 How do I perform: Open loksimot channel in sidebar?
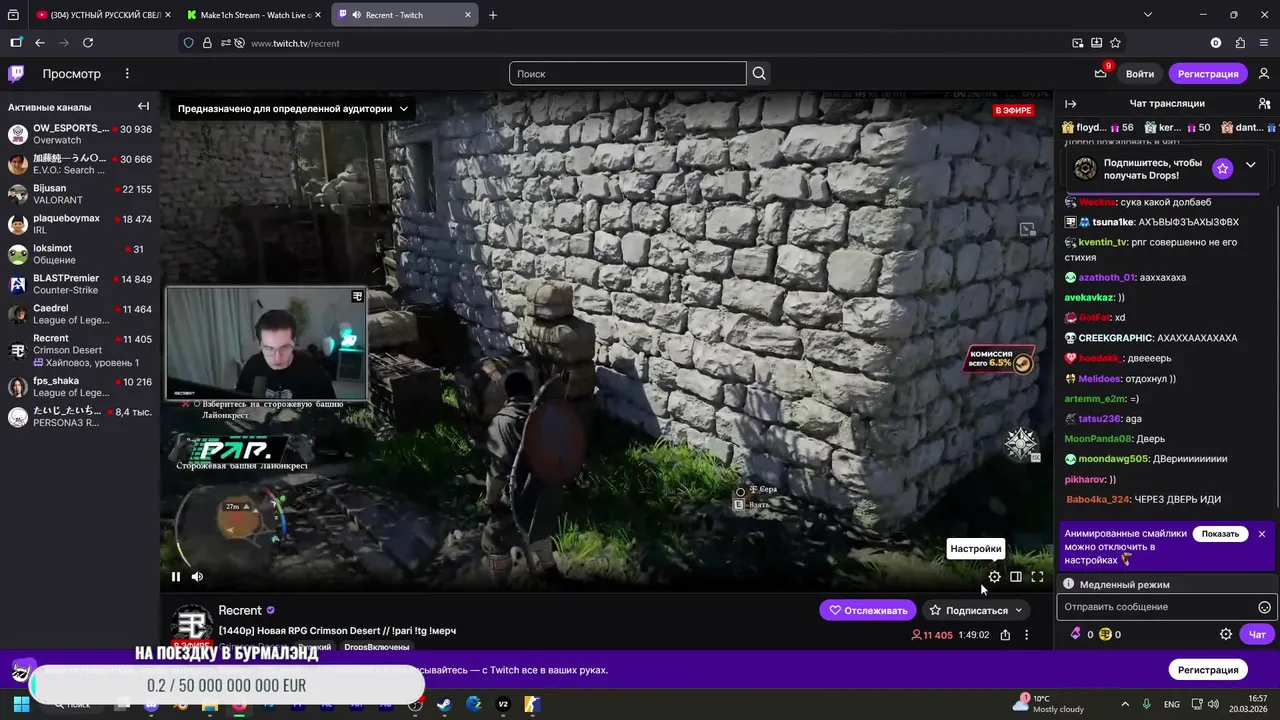pyautogui.click(x=80, y=254)
